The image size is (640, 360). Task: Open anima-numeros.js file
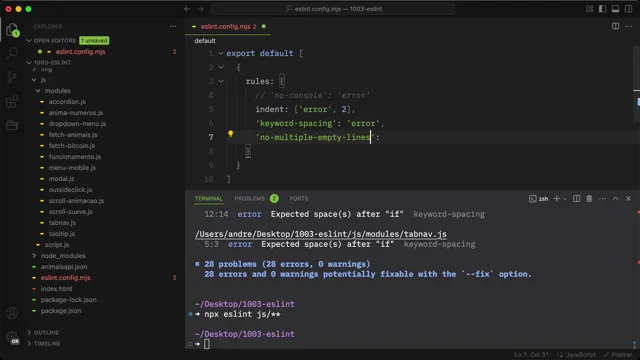(x=76, y=113)
